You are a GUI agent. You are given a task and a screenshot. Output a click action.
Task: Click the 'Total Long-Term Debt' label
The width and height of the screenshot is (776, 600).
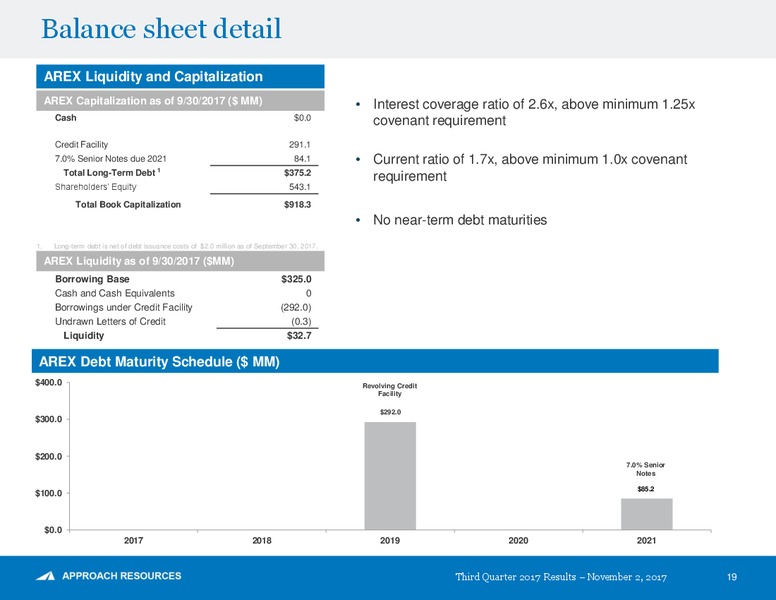tap(111, 172)
